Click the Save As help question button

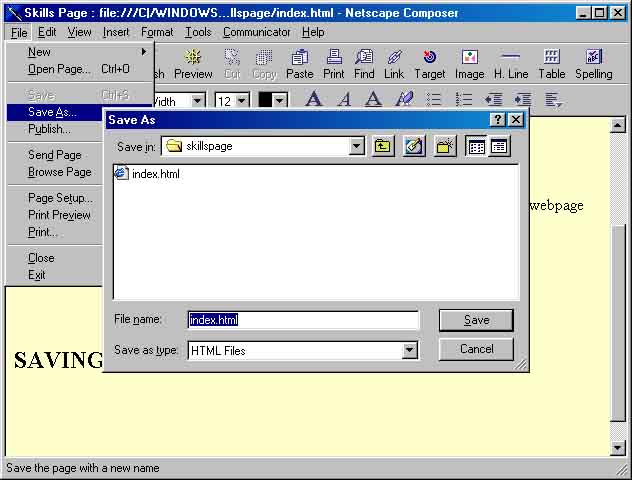tap(497, 120)
